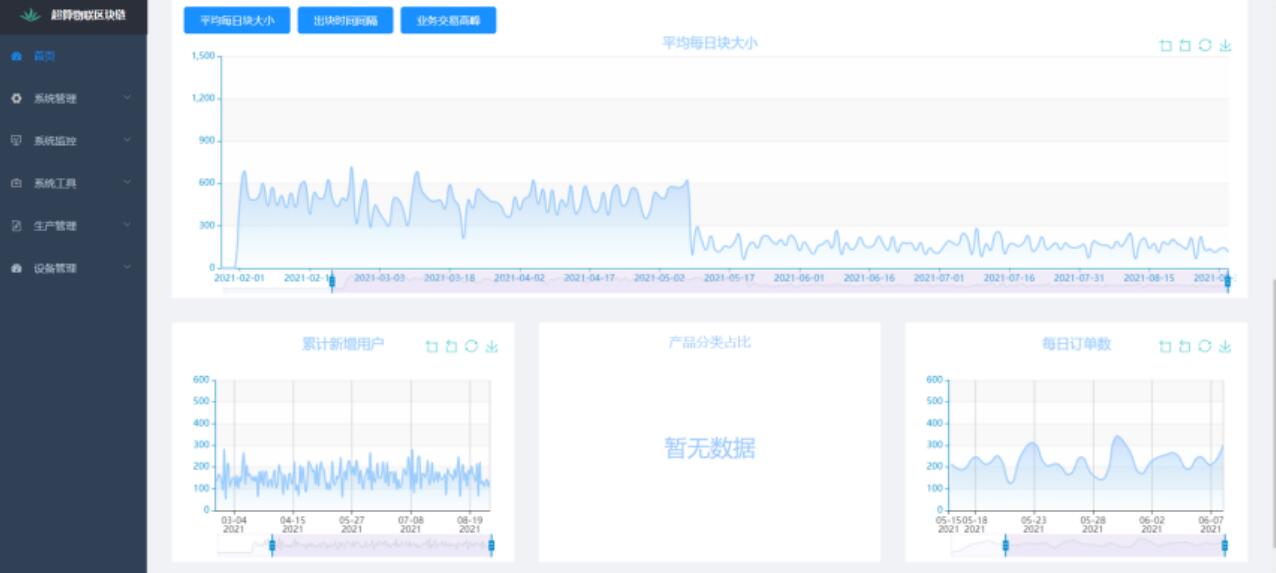Show the 业务交易高峰 chart

[x=448, y=21]
